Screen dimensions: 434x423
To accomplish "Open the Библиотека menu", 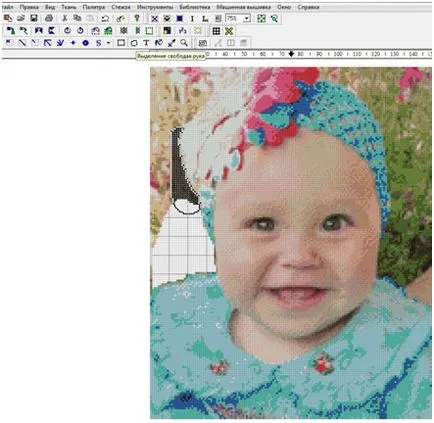I will 195,7.
